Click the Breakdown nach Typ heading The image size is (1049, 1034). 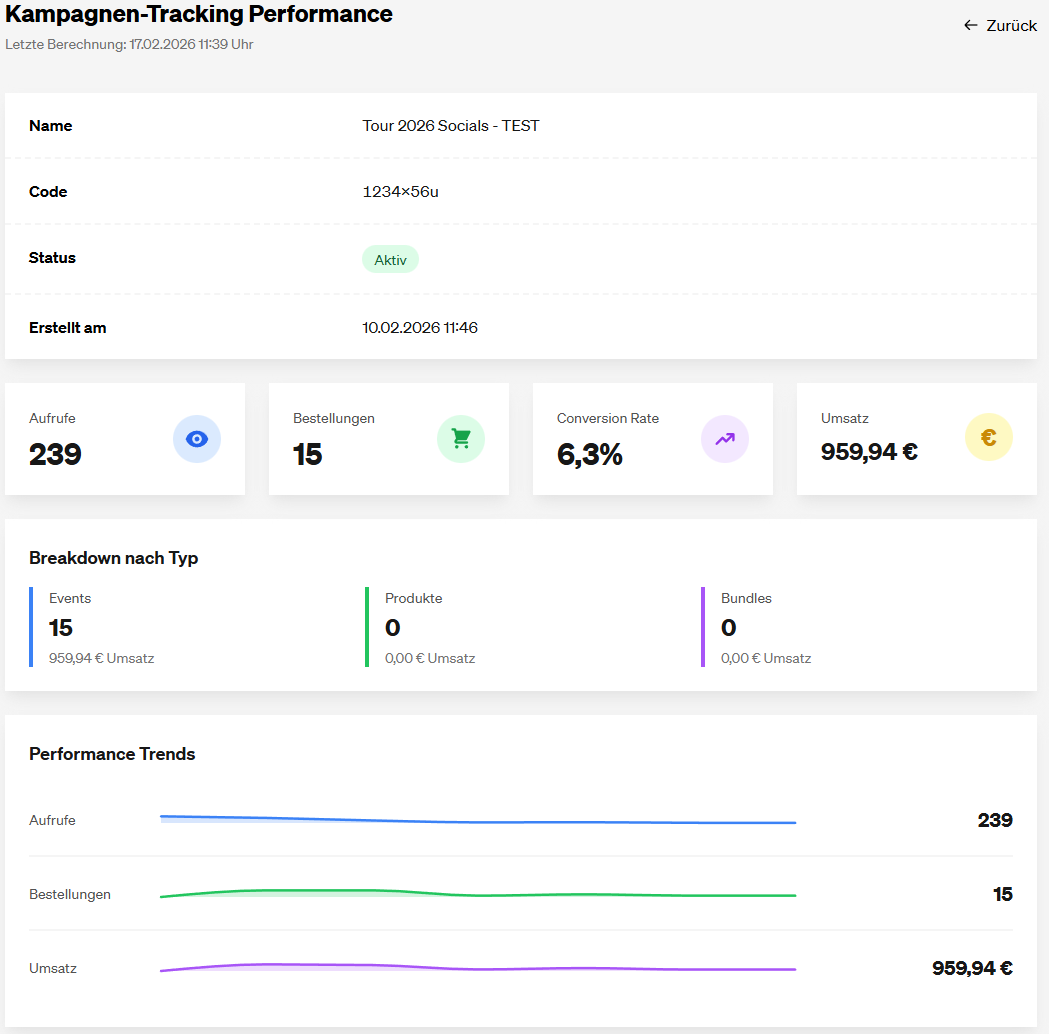tap(113, 558)
